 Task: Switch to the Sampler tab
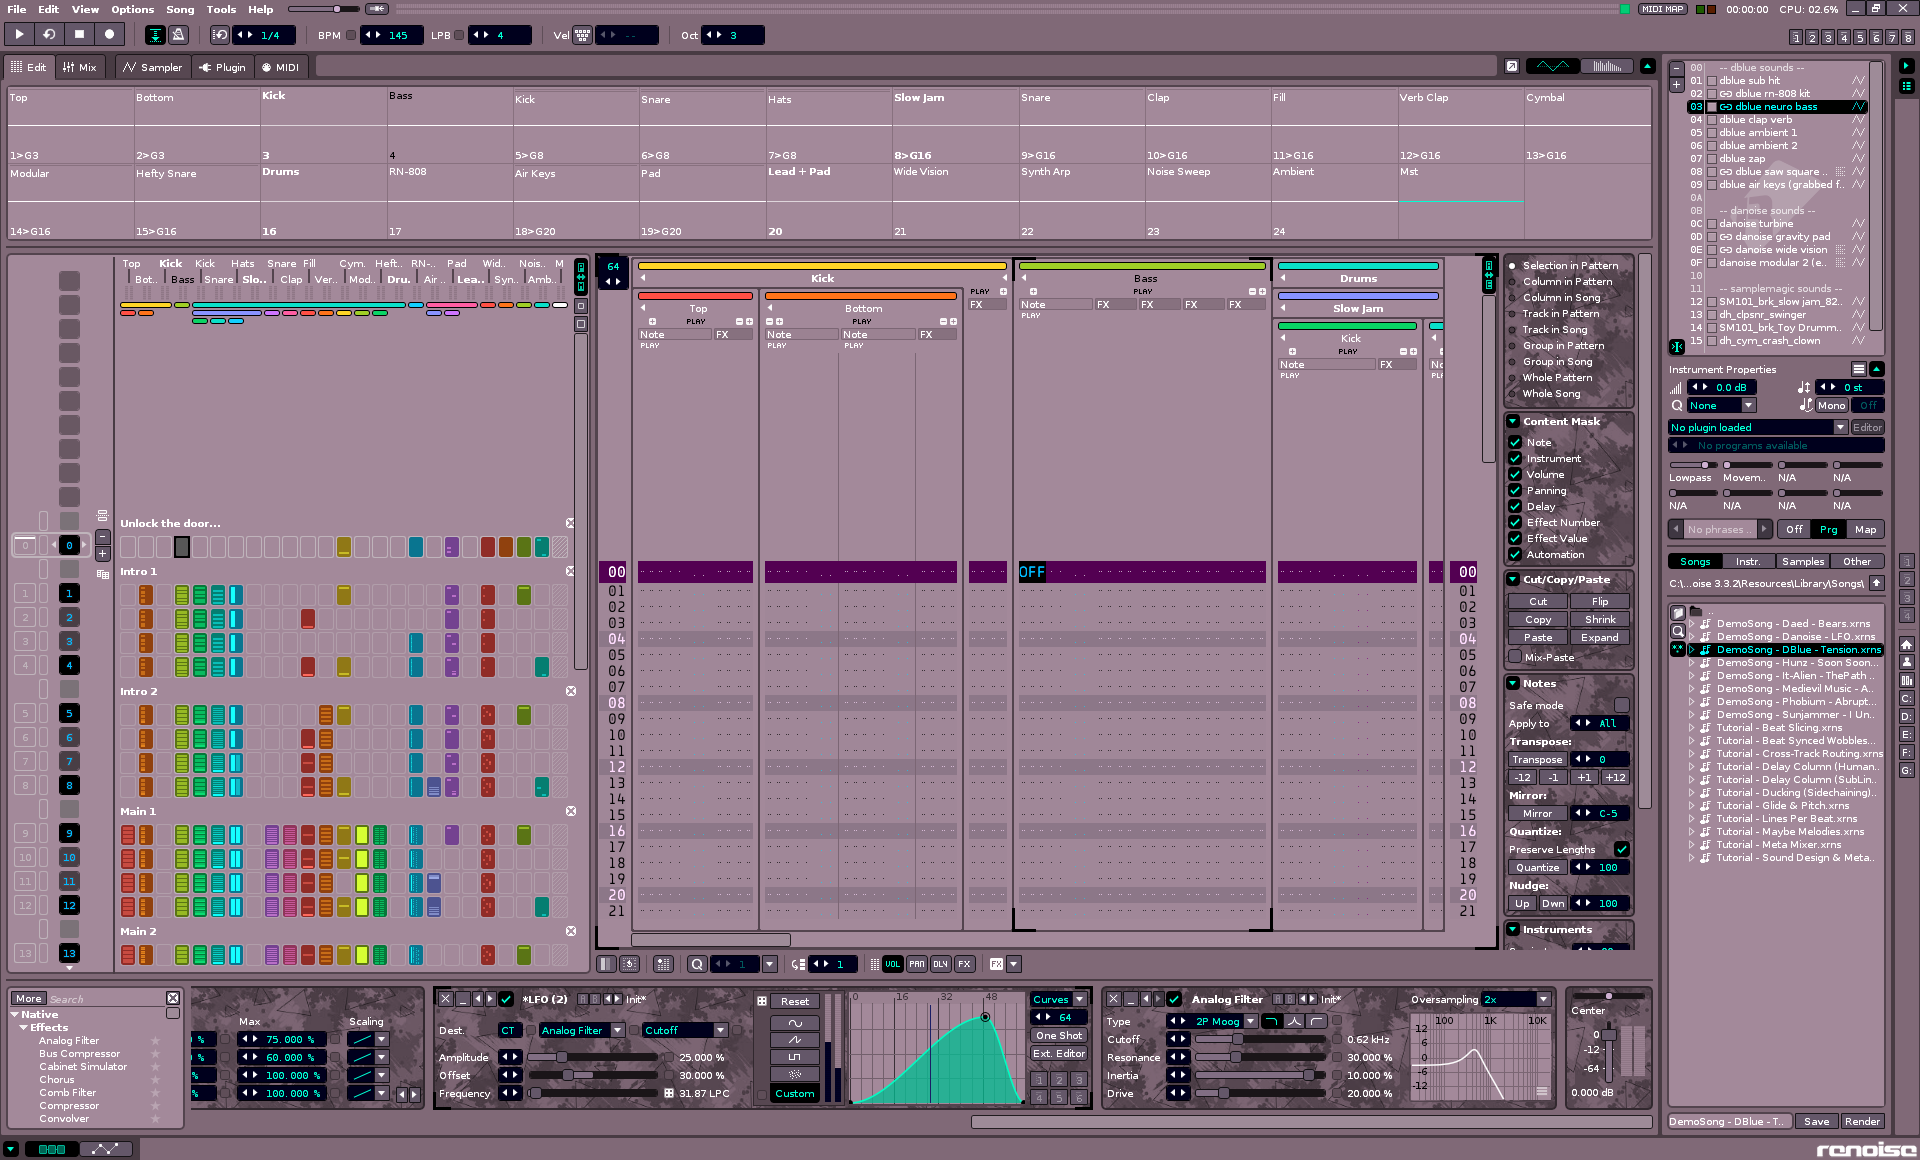click(152, 67)
